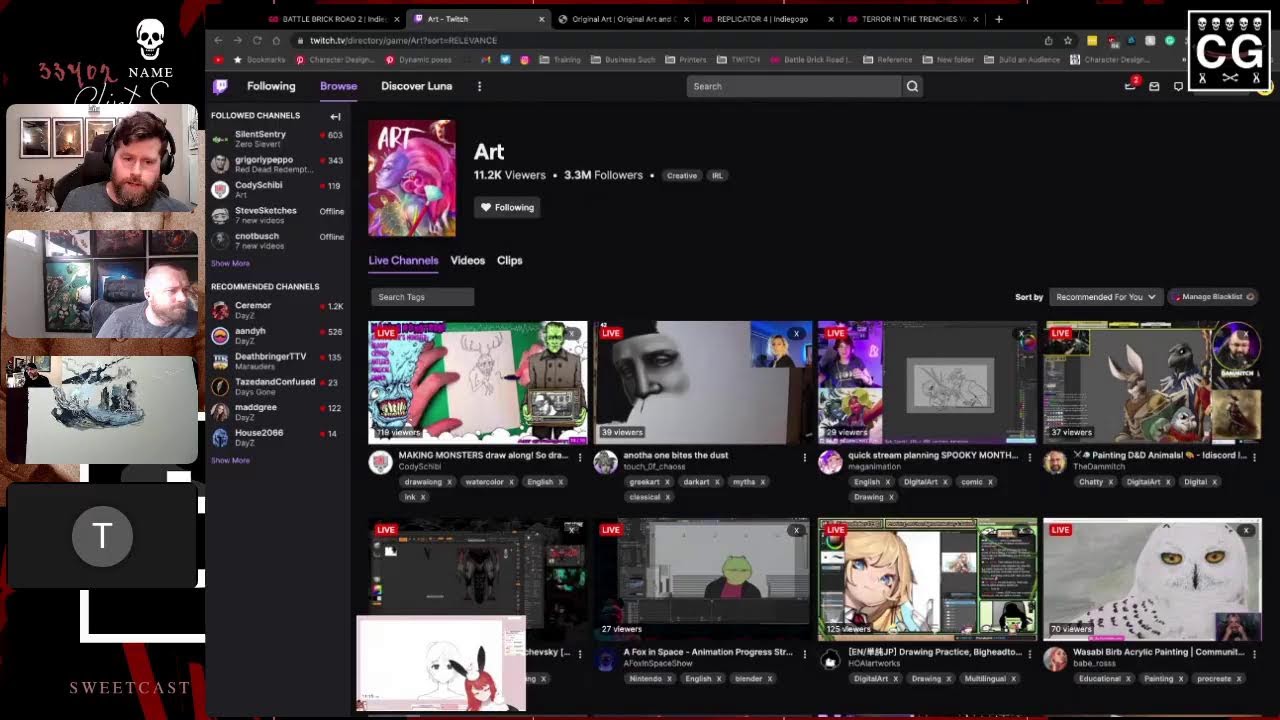Viewport: 1280px width, 720px height.
Task: Expand Show More under Recommended Channels
Action: pos(230,461)
